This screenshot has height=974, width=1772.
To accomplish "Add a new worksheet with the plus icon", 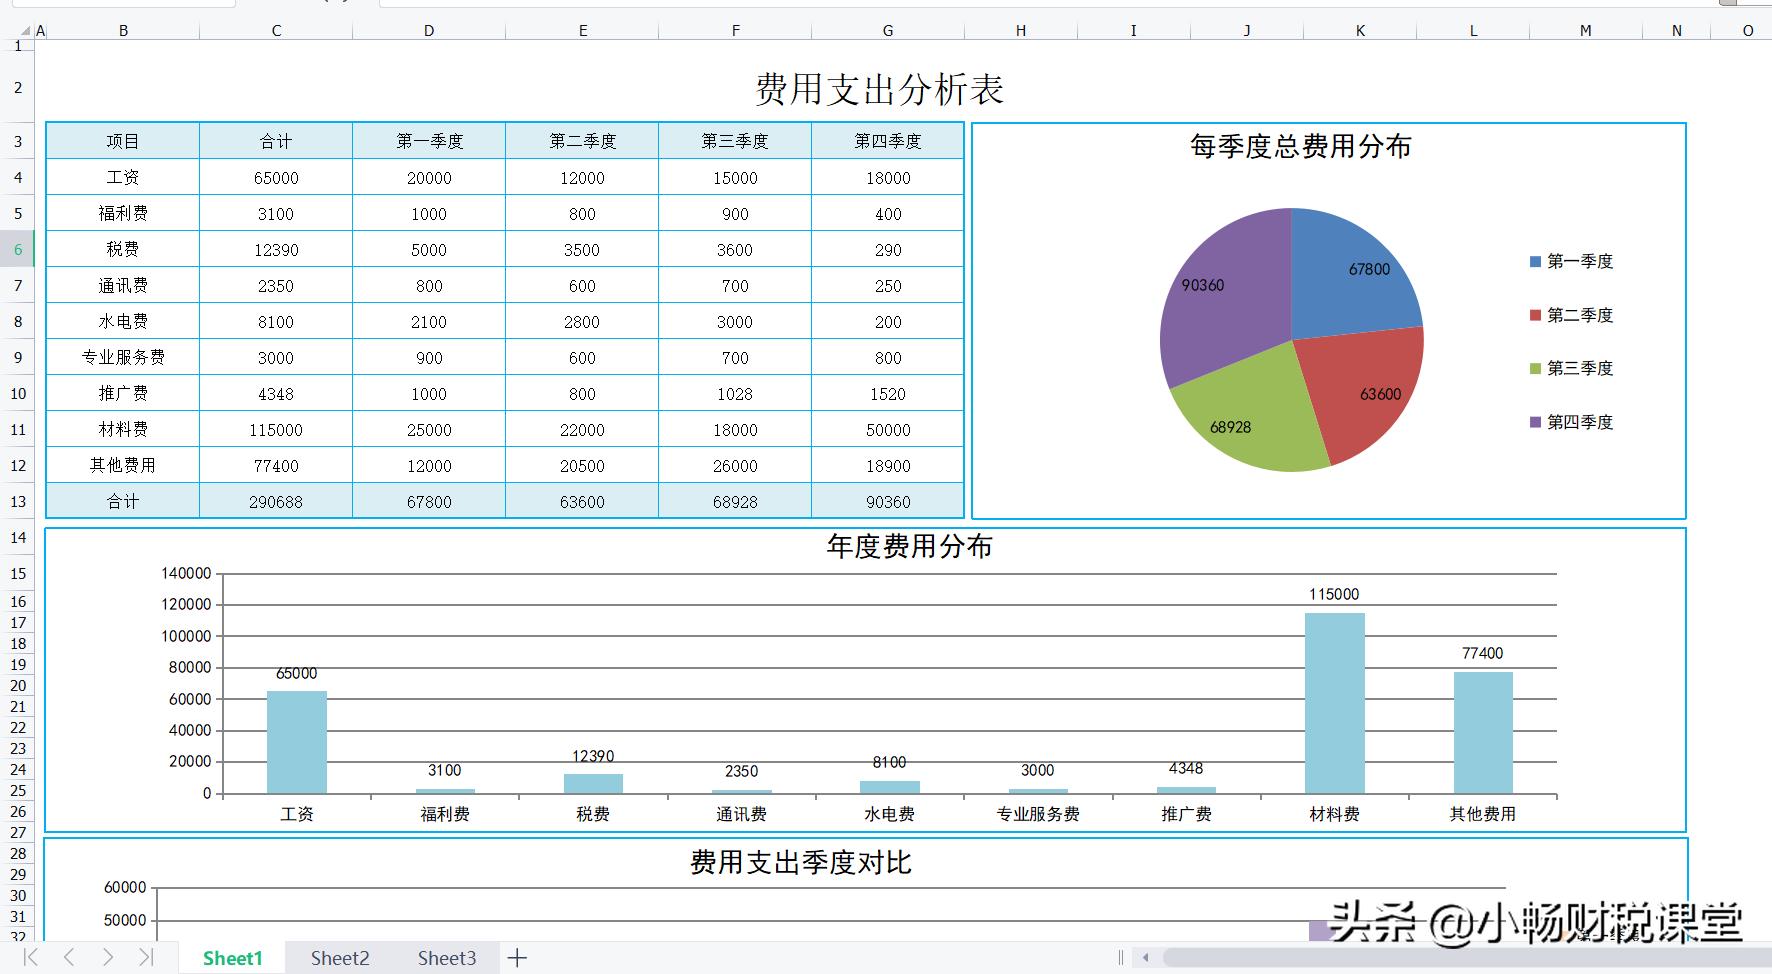I will (517, 957).
